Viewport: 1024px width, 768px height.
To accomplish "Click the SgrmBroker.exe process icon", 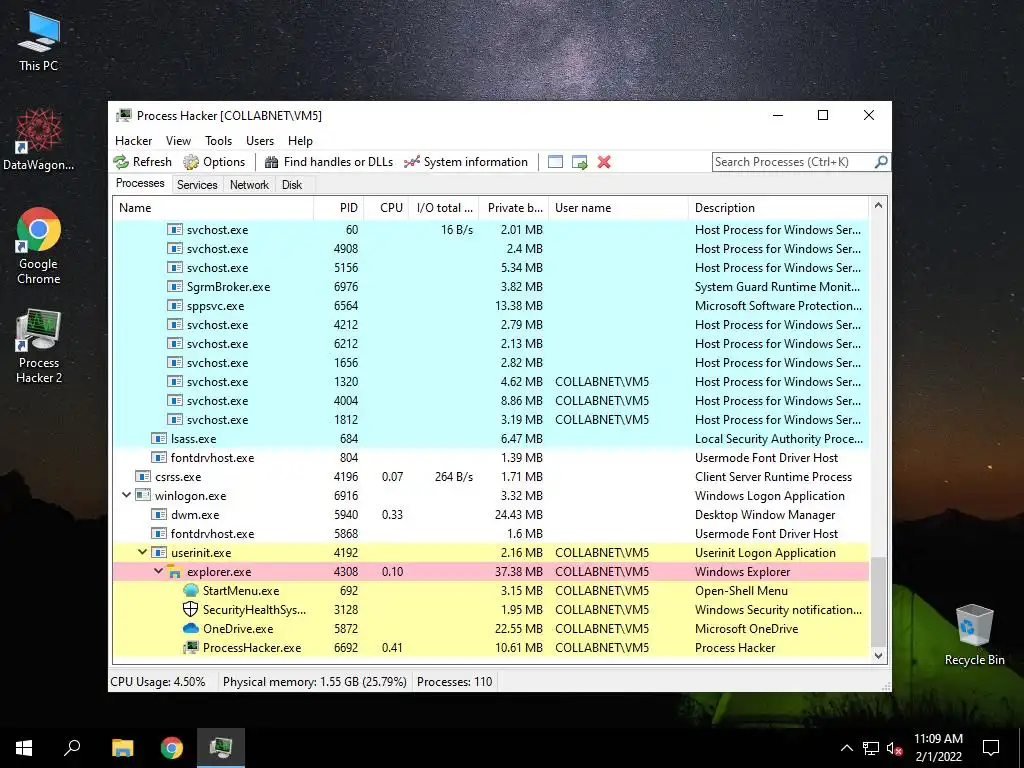I will (174, 287).
